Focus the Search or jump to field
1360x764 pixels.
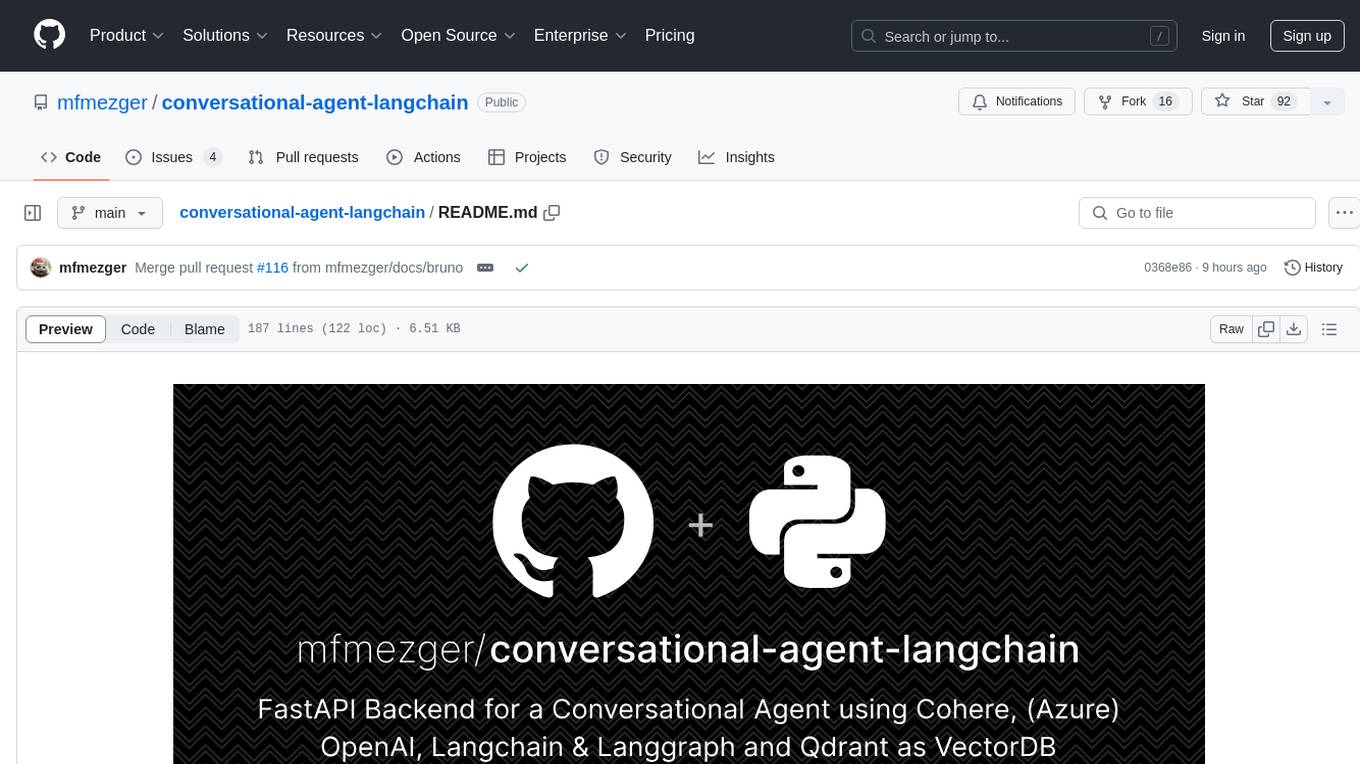click(1016, 36)
